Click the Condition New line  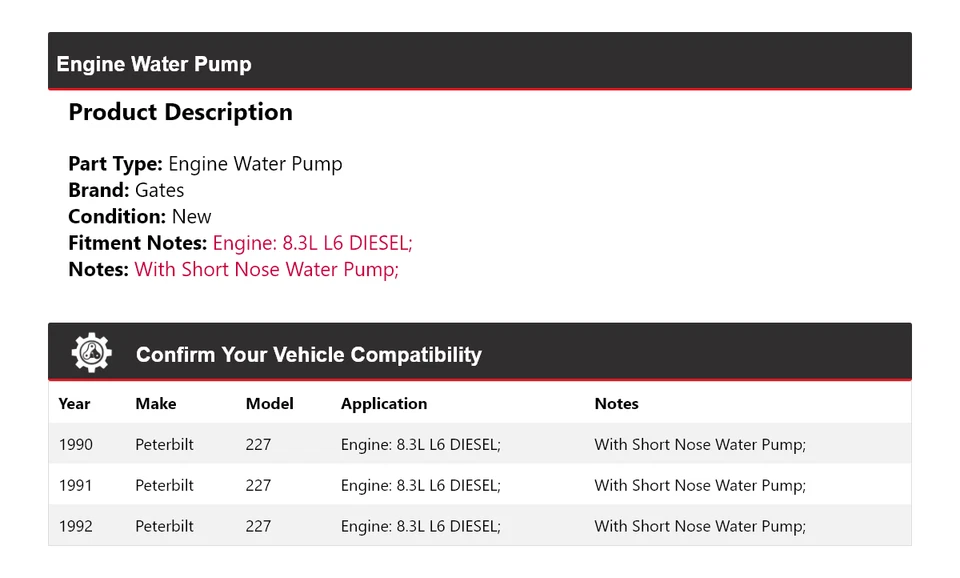point(140,217)
